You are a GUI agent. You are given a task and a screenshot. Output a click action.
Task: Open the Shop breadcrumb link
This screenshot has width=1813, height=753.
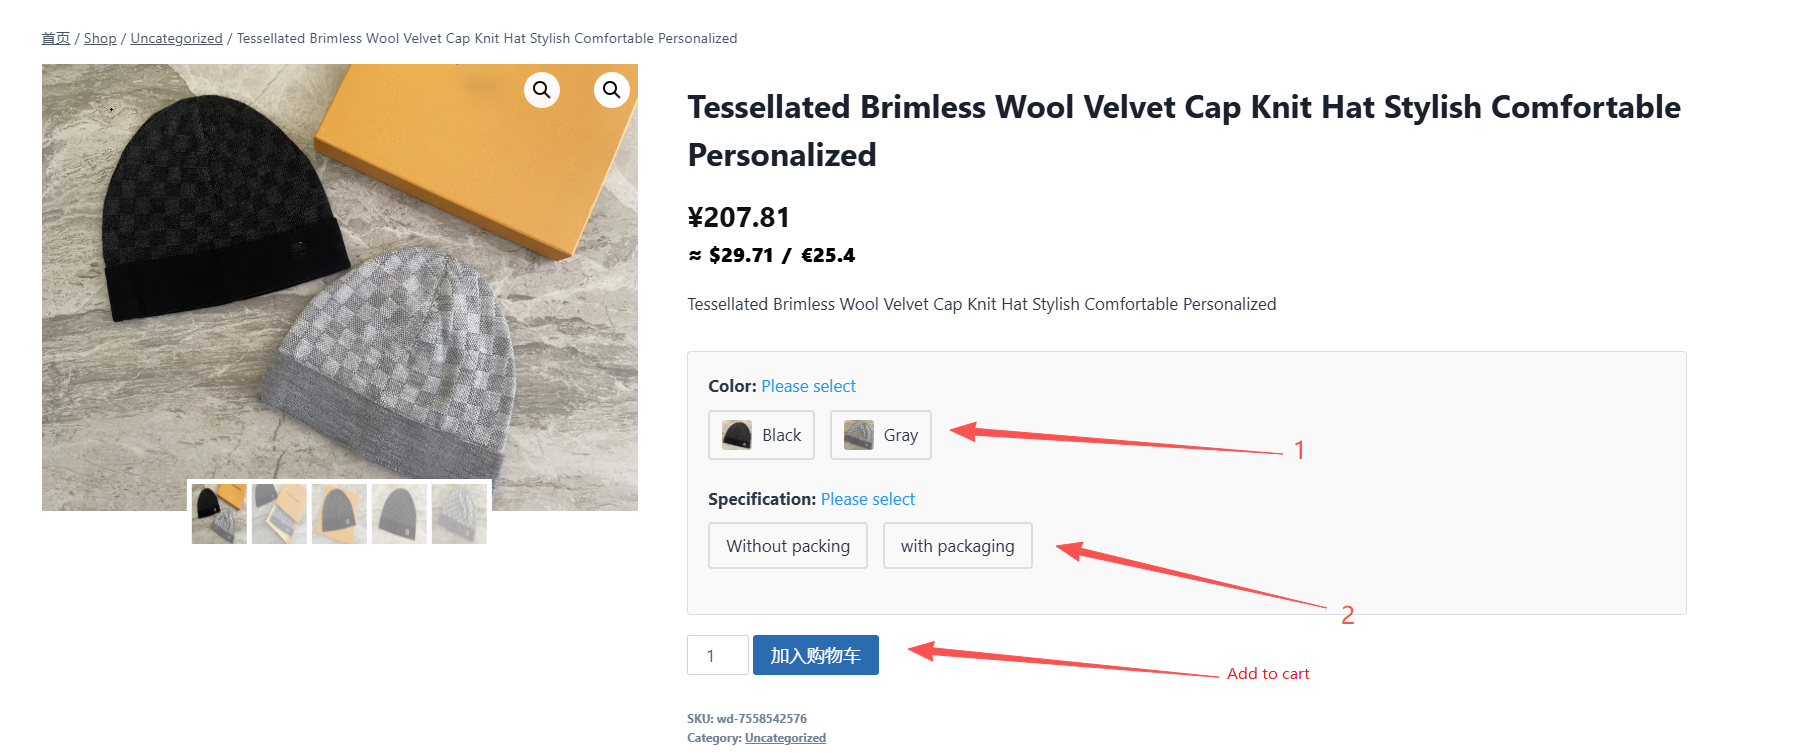(x=100, y=38)
